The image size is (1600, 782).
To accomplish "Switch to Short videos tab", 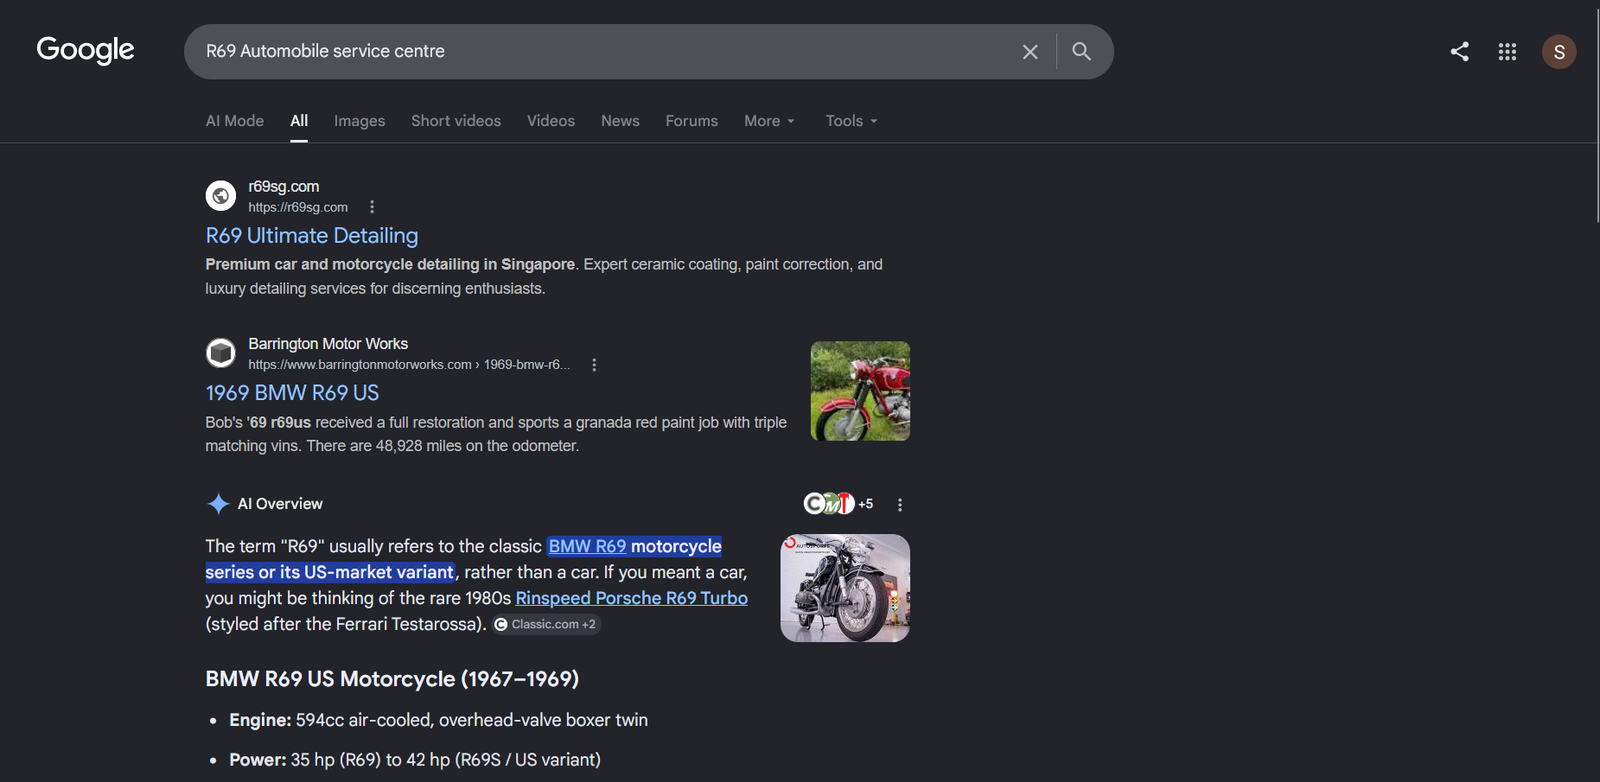I will (456, 121).
